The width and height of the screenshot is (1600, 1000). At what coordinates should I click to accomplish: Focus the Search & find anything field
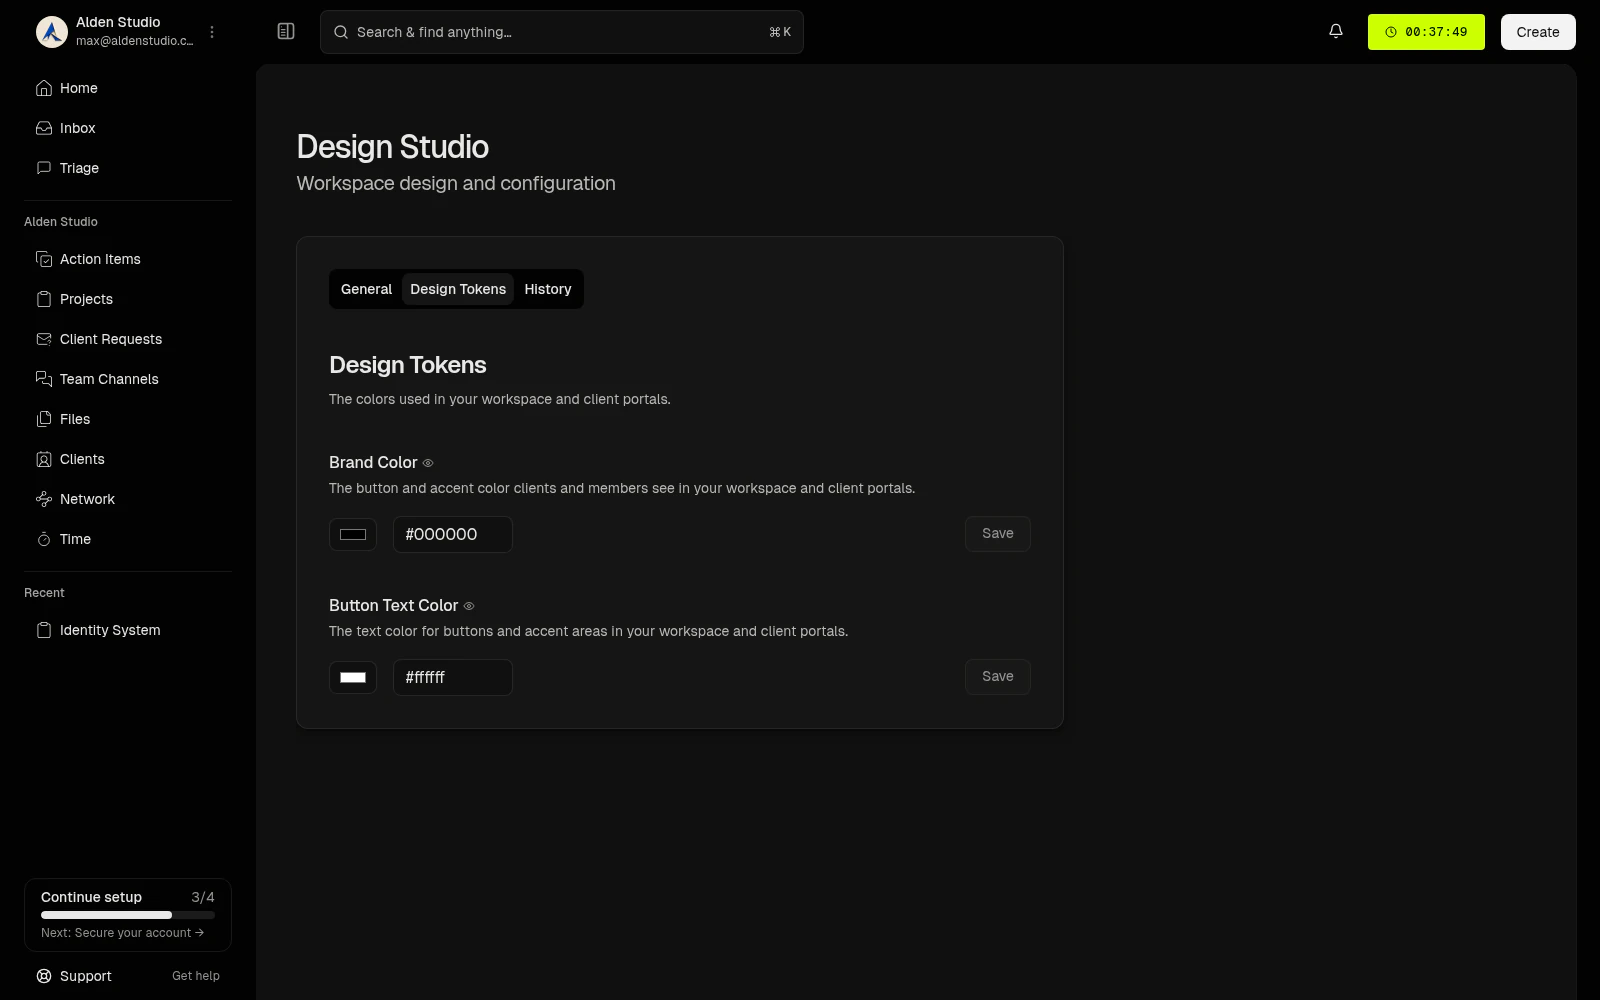click(562, 32)
